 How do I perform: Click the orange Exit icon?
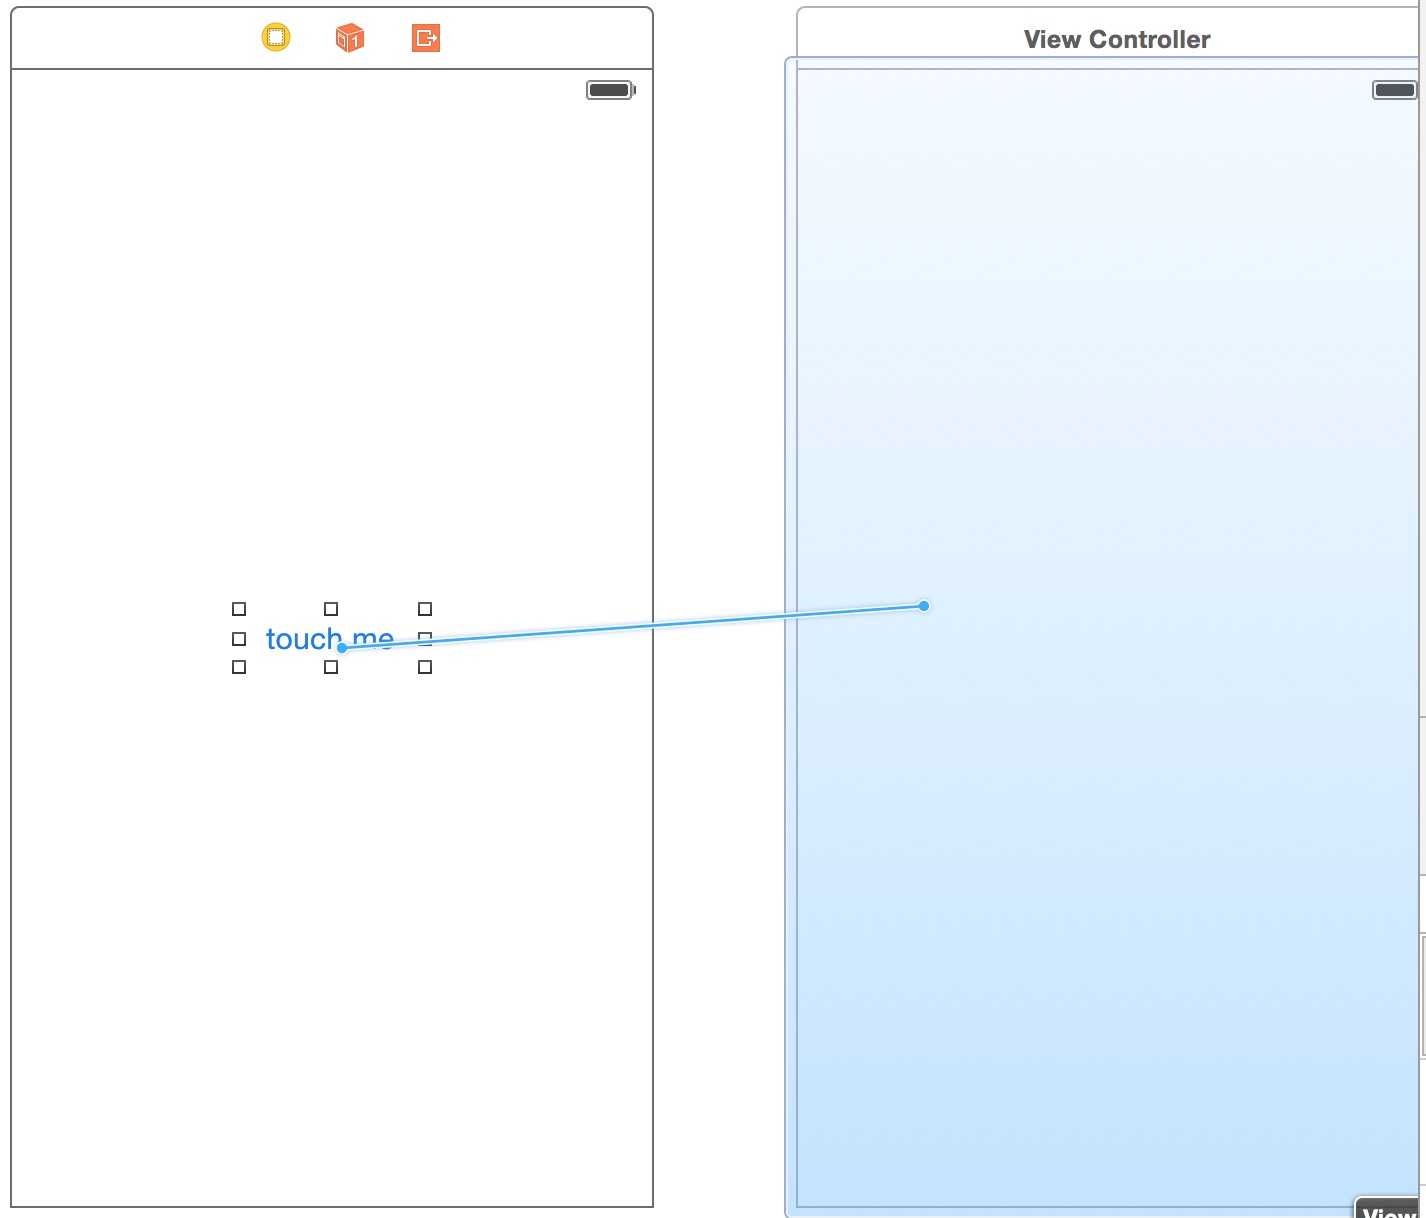[426, 38]
